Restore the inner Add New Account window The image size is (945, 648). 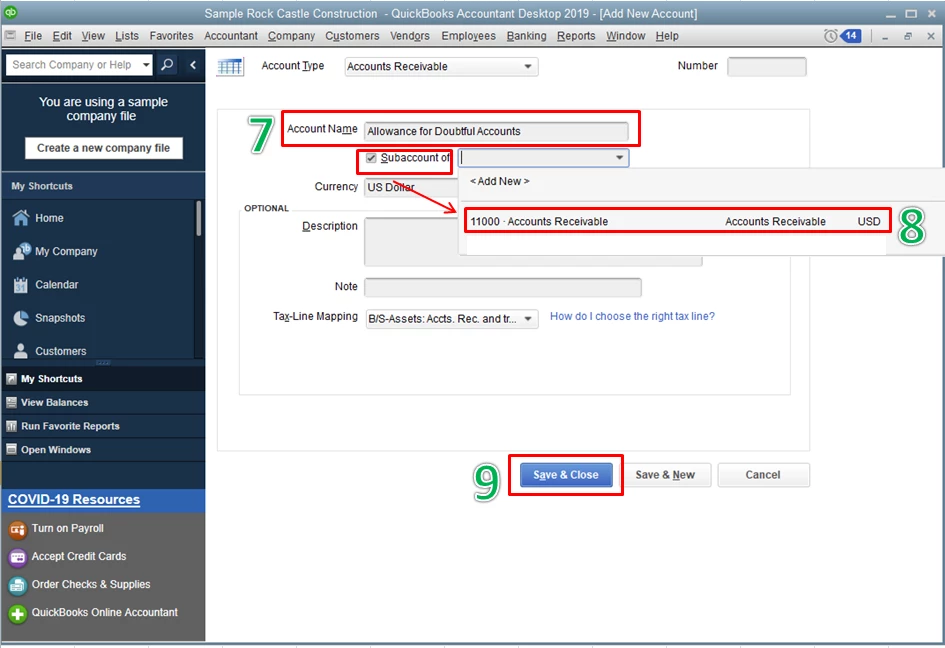[908, 36]
